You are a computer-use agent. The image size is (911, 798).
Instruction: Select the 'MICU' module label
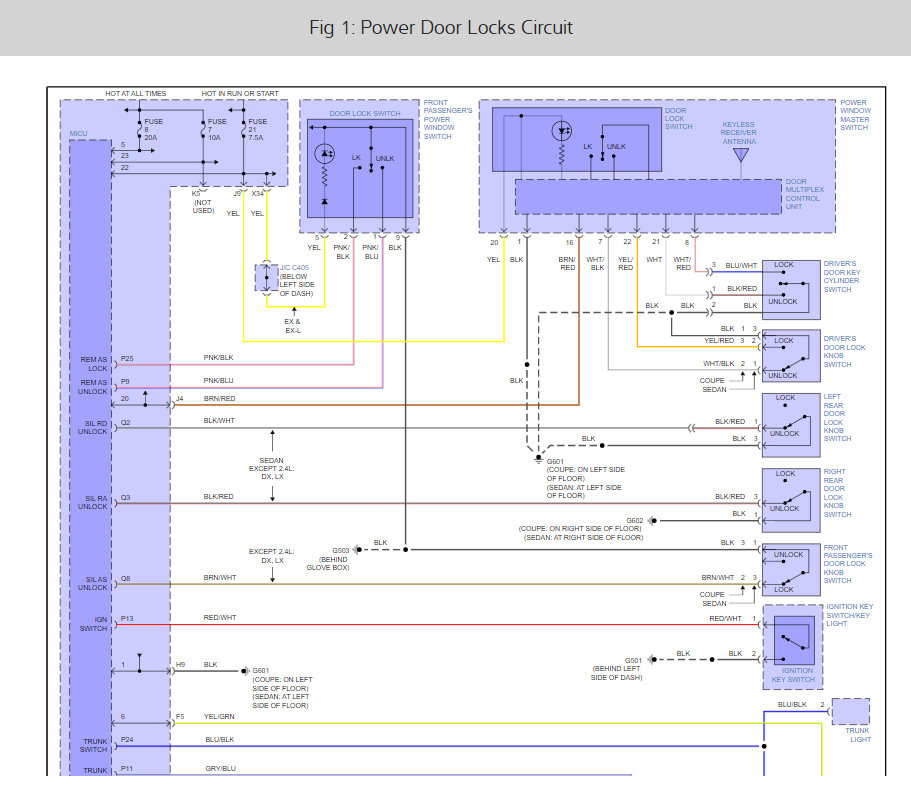[78, 134]
